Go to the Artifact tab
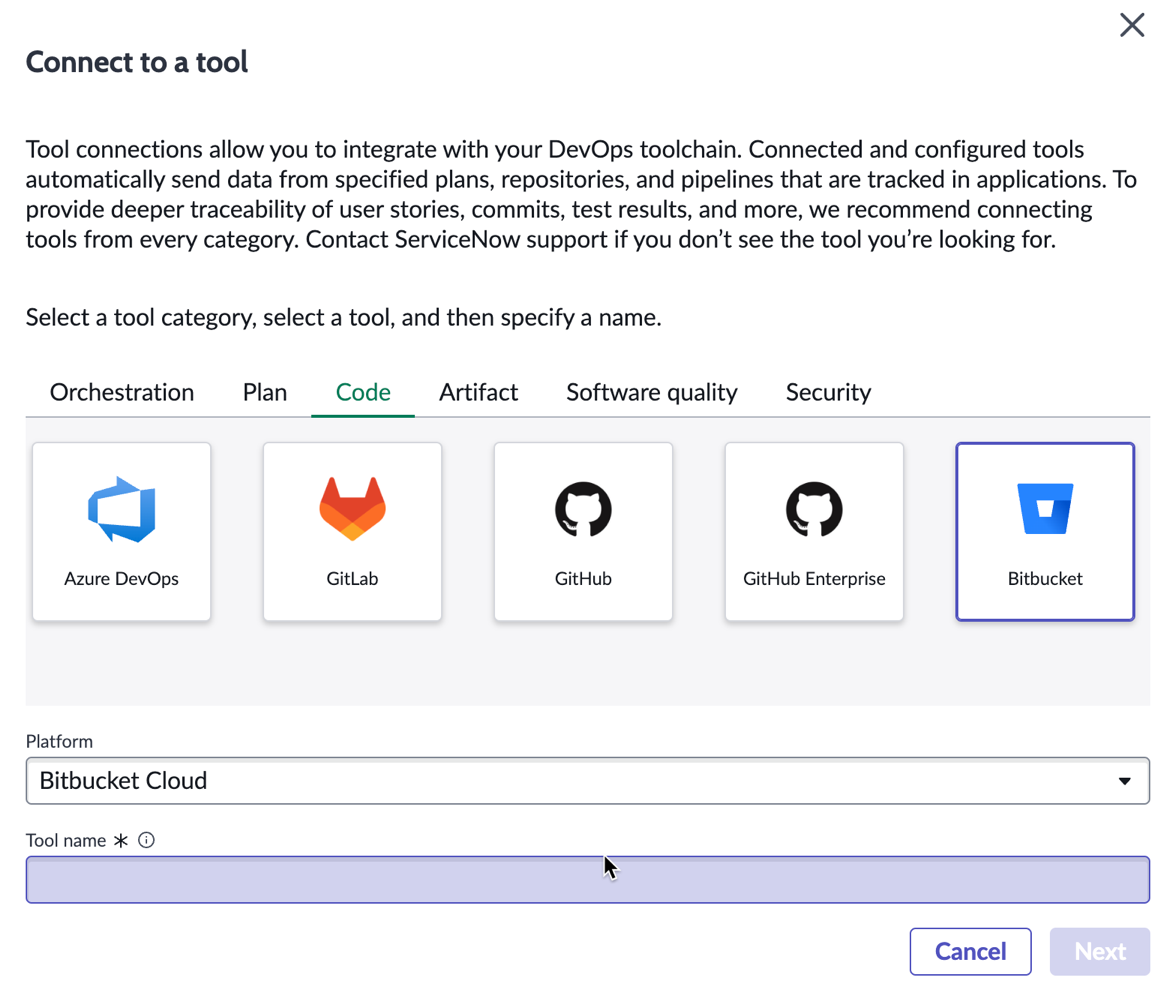The height and width of the screenshot is (996, 1176). pos(478,392)
